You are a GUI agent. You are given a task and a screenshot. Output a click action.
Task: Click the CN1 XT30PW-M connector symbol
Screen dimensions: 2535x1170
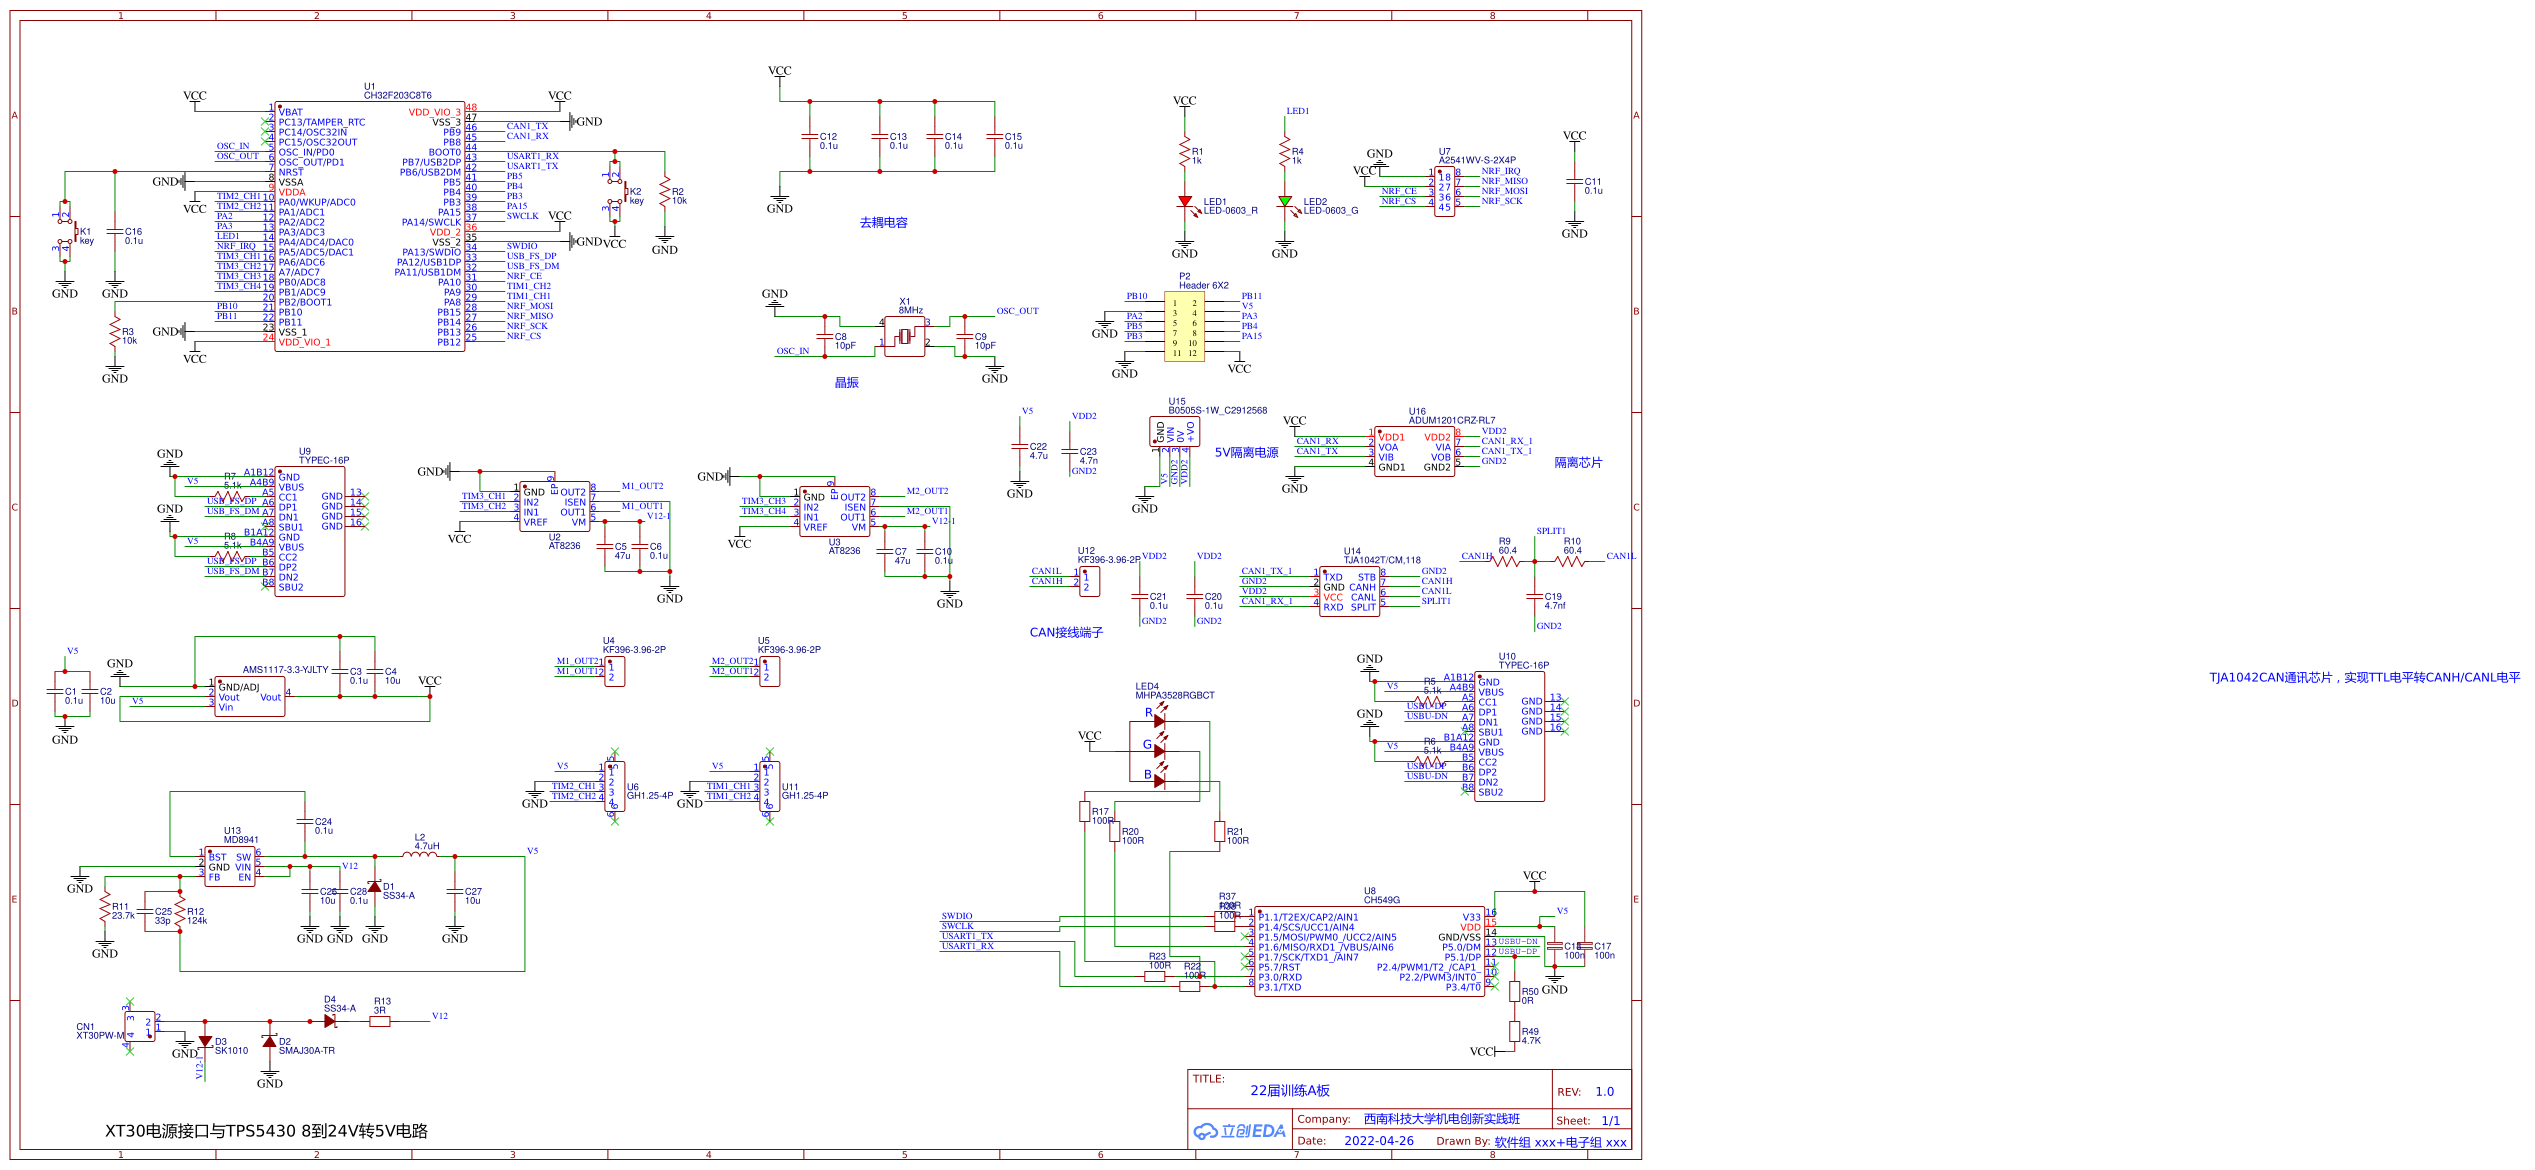tap(140, 1026)
